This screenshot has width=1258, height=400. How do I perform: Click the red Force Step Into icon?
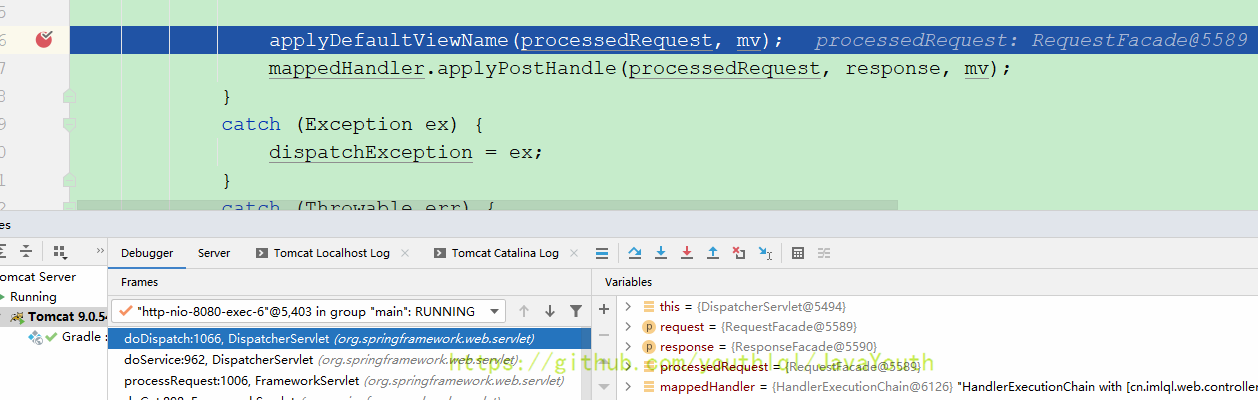pos(687,253)
